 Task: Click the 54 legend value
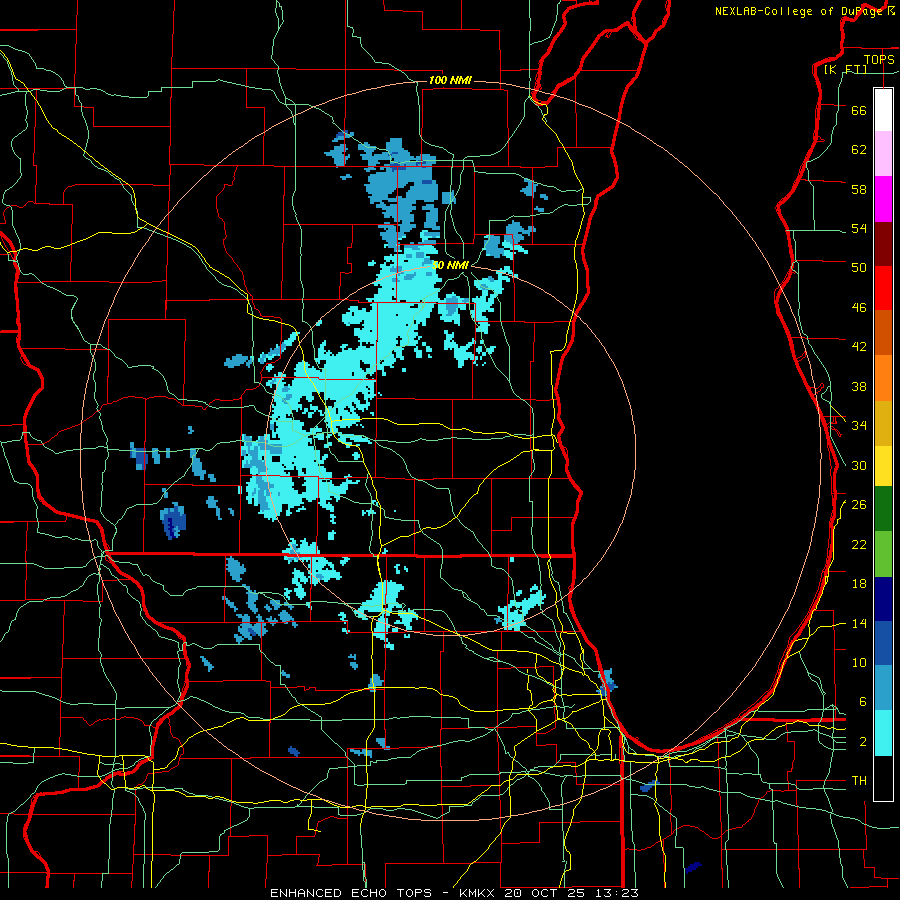(x=859, y=228)
